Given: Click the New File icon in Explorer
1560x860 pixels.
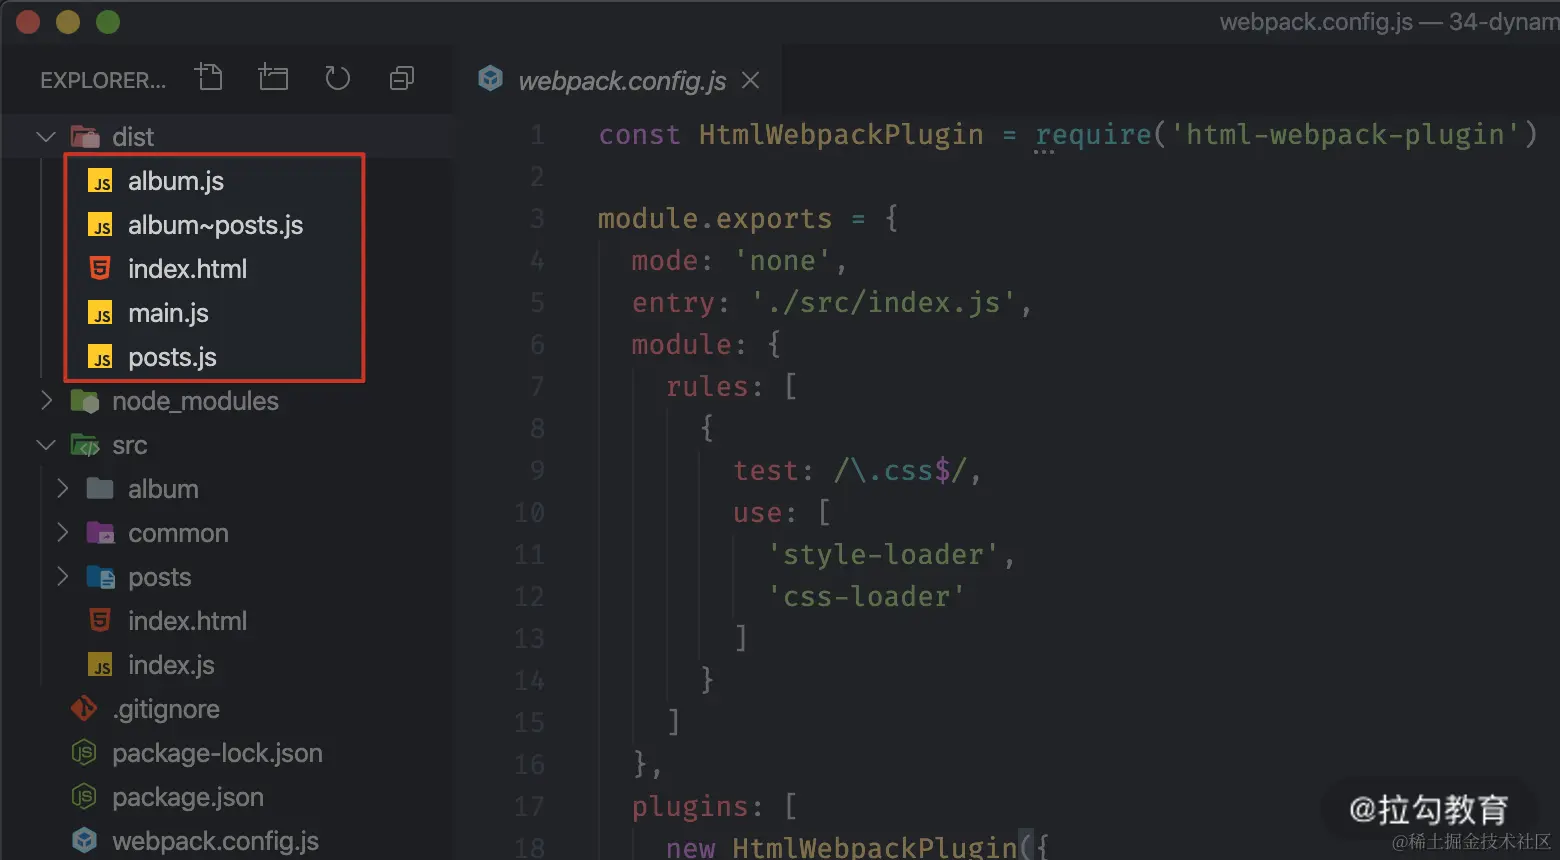Looking at the screenshot, I should point(209,77).
